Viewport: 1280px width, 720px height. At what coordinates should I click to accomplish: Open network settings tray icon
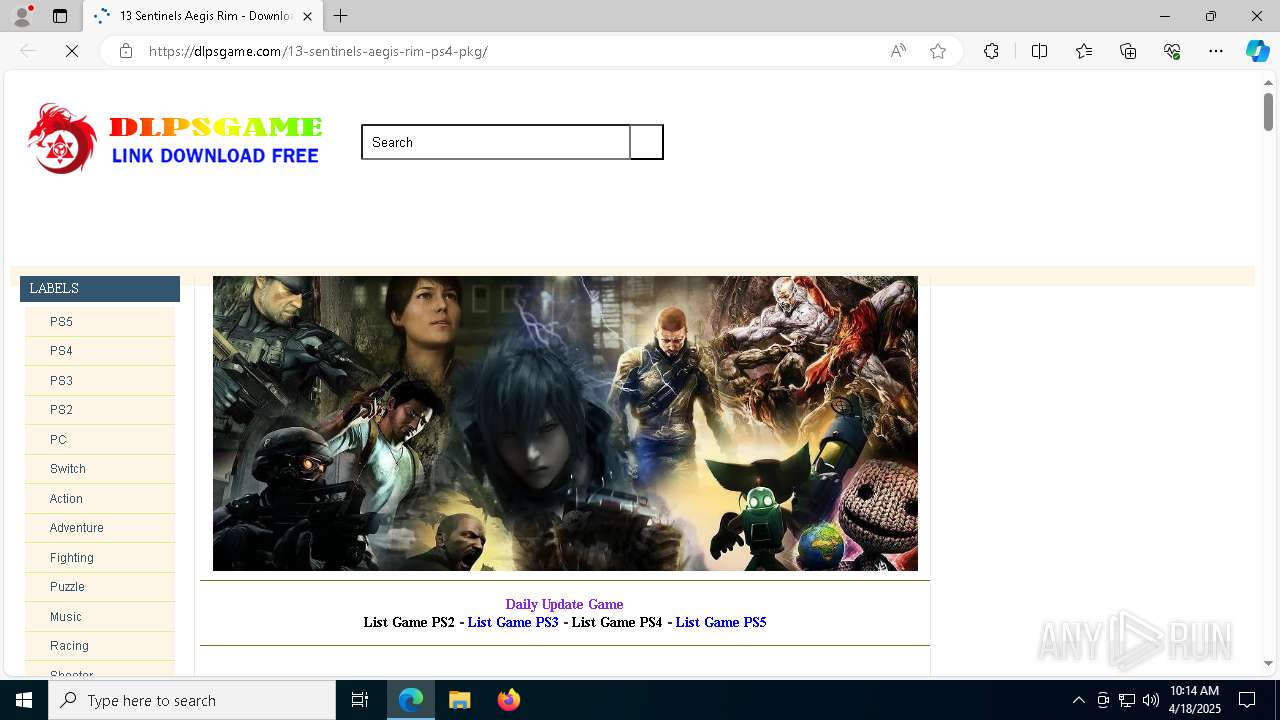point(1127,700)
